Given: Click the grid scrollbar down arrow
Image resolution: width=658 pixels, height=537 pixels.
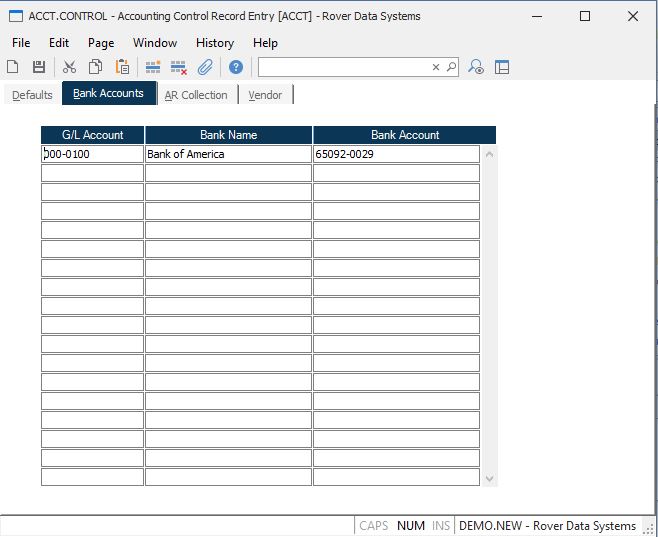Looking at the screenshot, I should coord(489,479).
